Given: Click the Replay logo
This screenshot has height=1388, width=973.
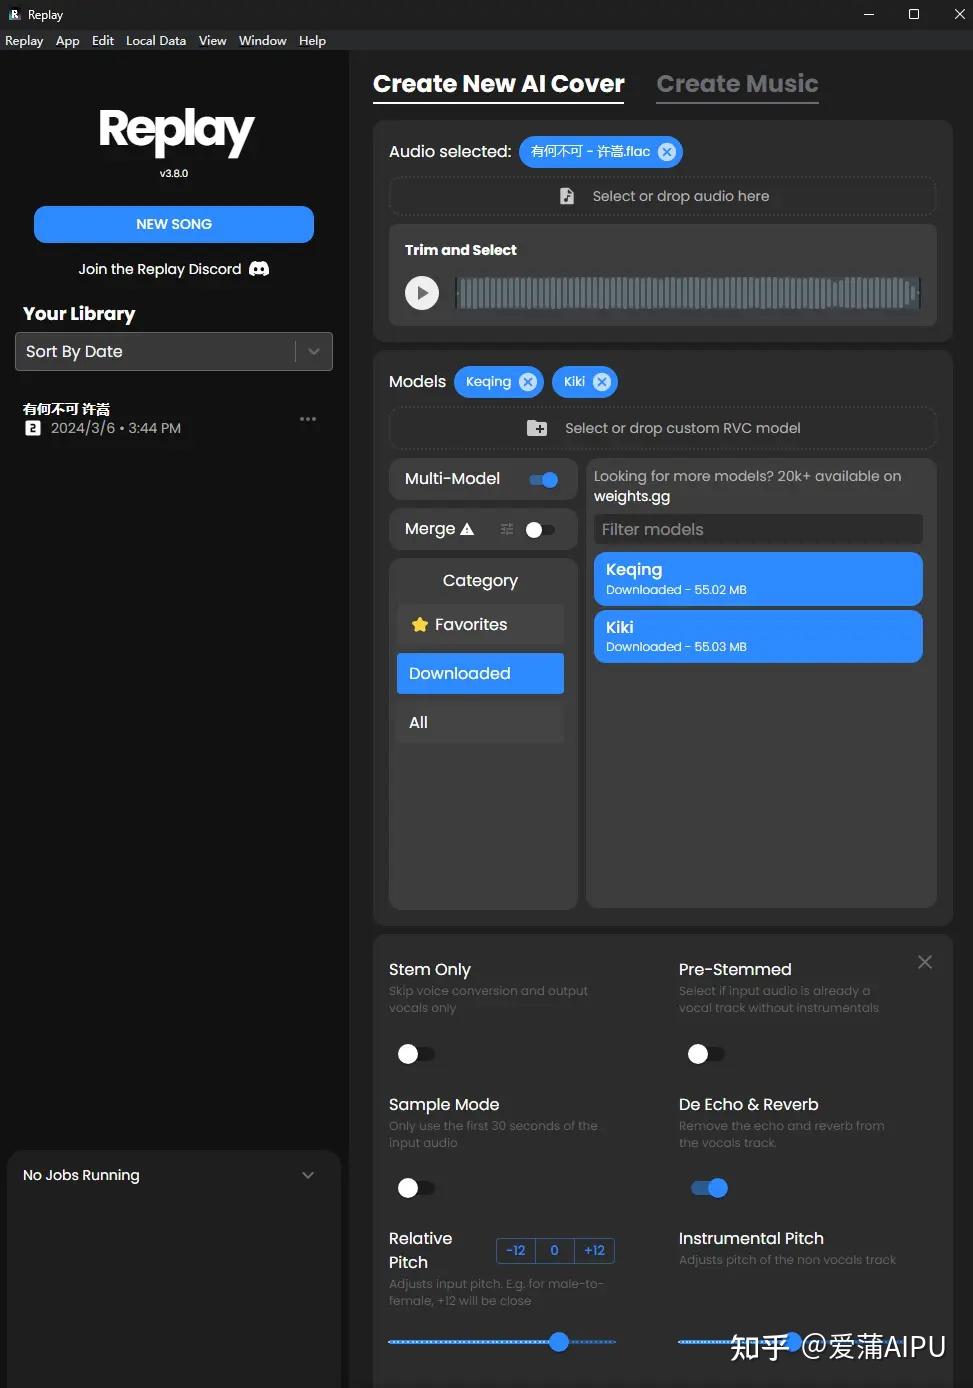Looking at the screenshot, I should pyautogui.click(x=175, y=132).
